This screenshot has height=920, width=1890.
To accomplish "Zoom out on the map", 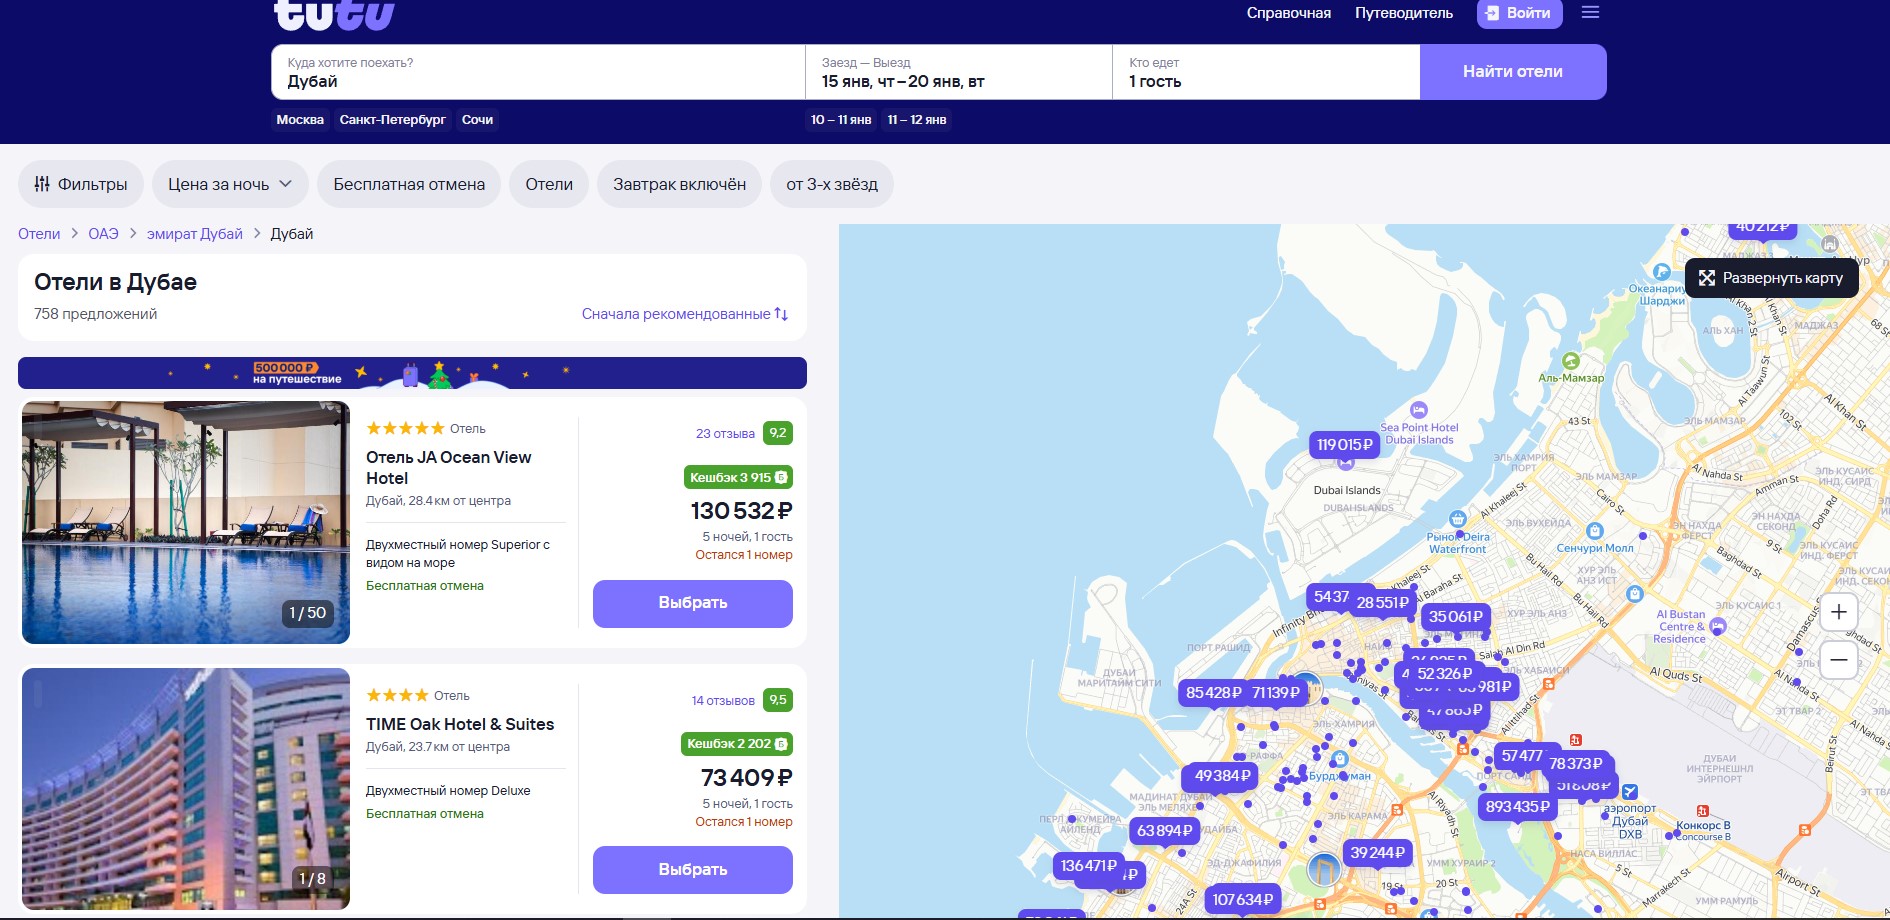I will pos(1838,660).
